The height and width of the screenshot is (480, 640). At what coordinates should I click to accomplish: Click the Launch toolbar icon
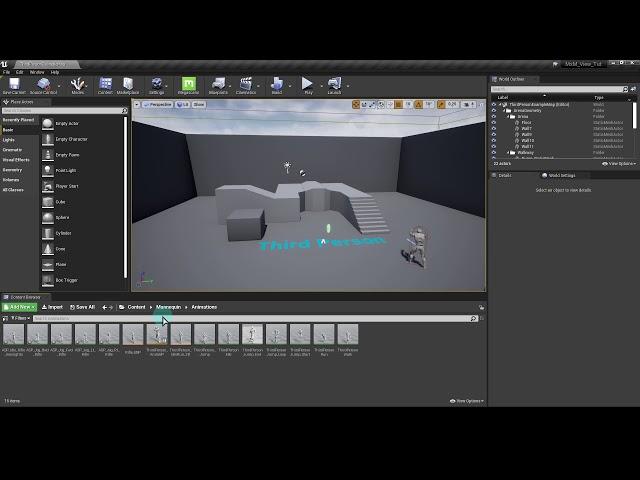point(334,86)
